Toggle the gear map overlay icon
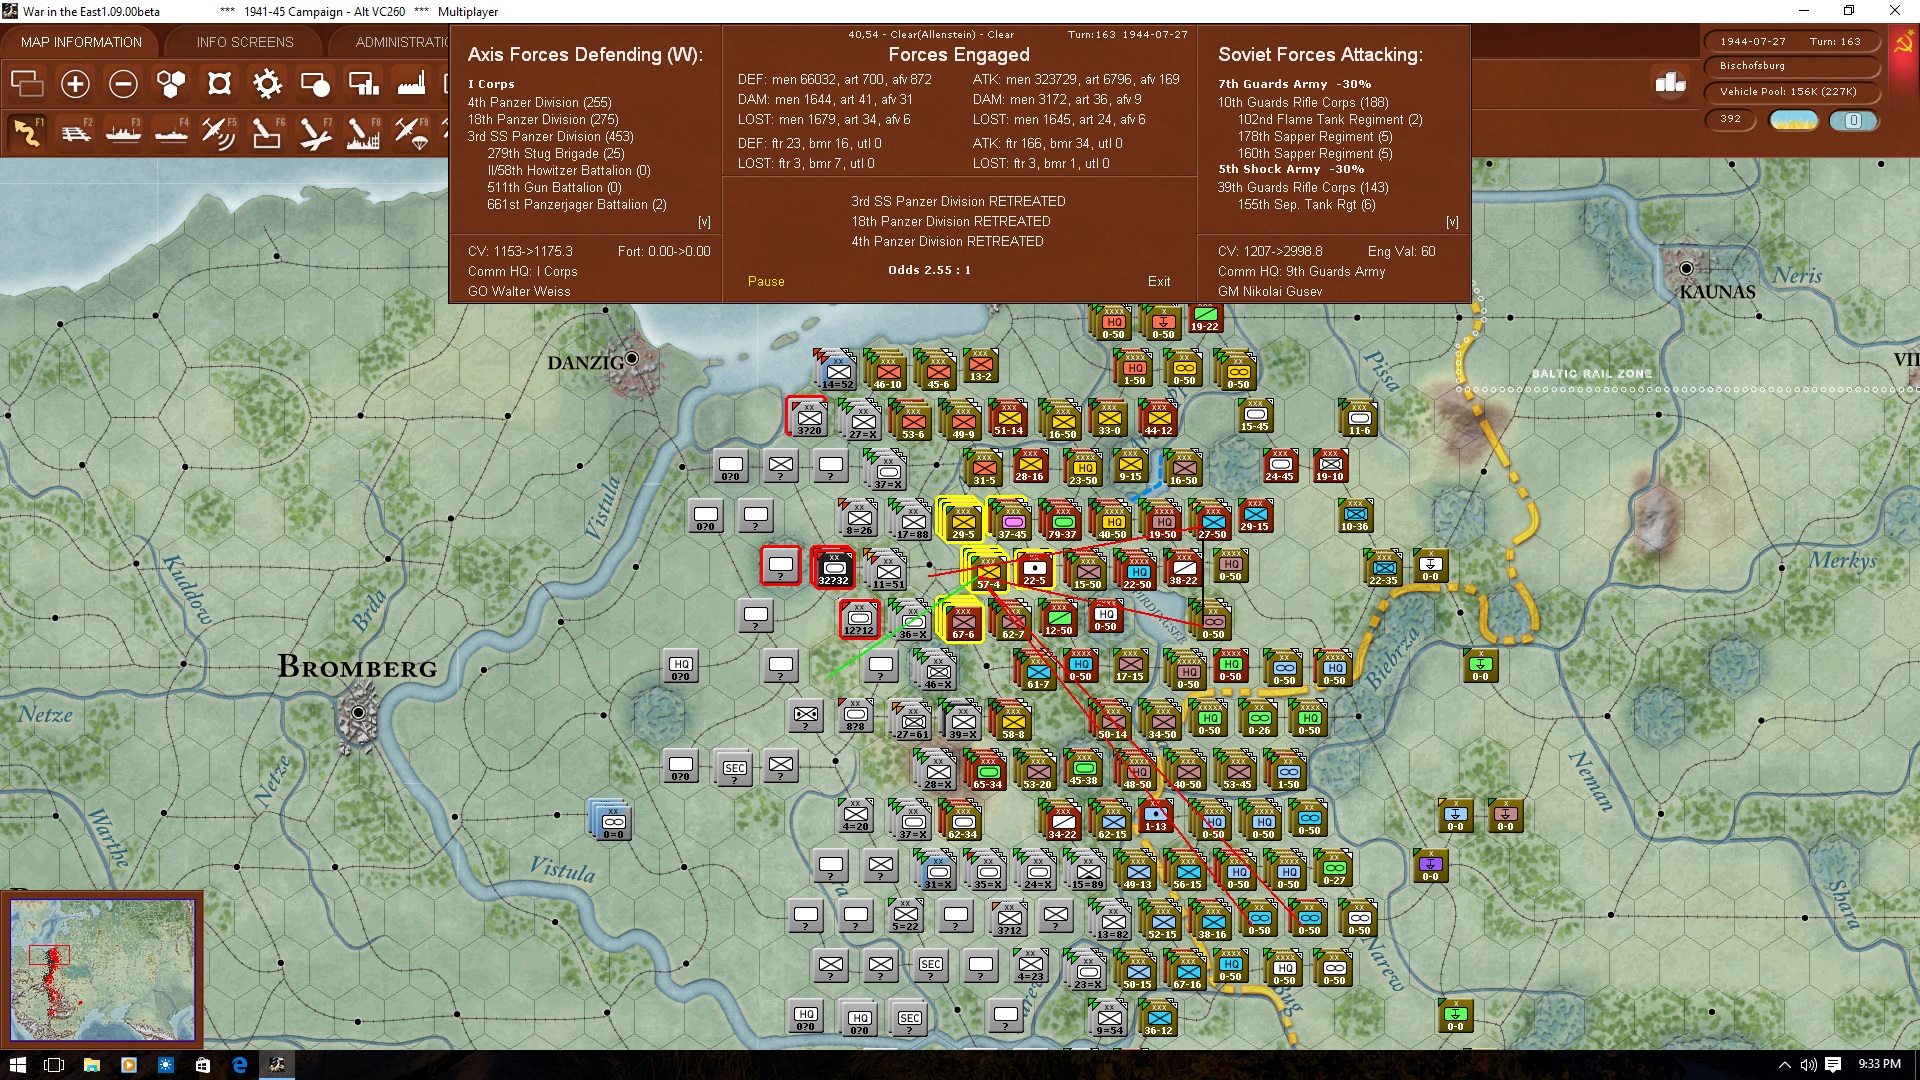The height and width of the screenshot is (1080, 1920). (267, 84)
